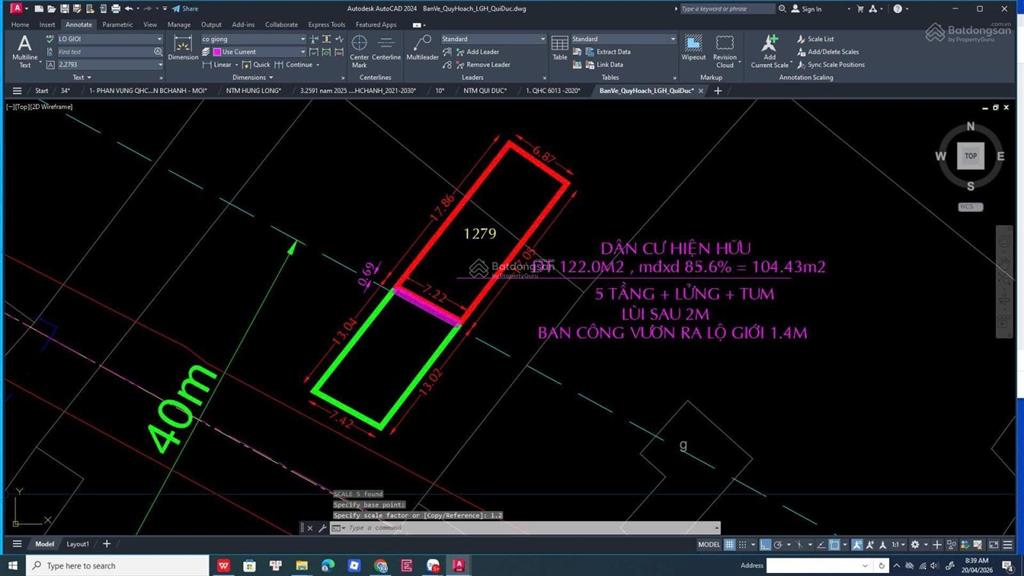1024x576 pixels.
Task: Click the Remove Leader button
Action: coord(483,65)
